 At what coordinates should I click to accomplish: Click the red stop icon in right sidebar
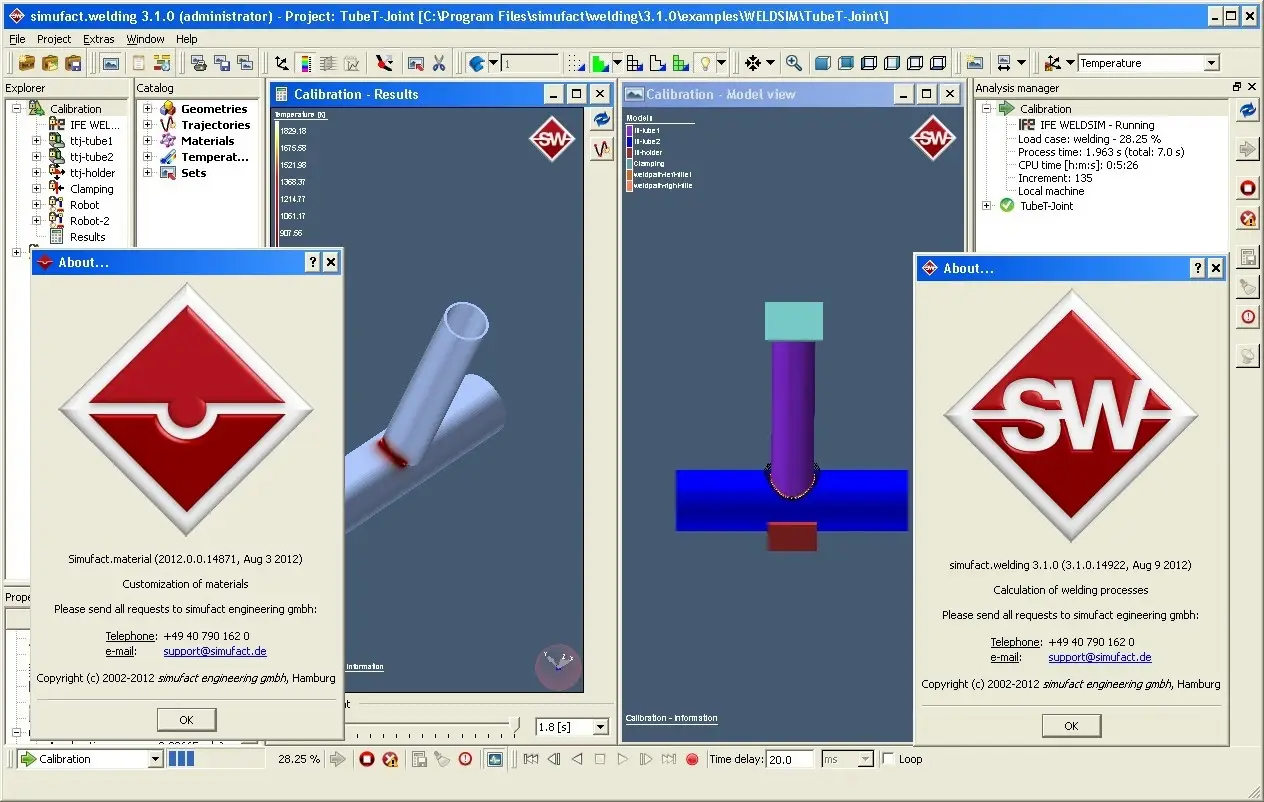click(x=1247, y=188)
